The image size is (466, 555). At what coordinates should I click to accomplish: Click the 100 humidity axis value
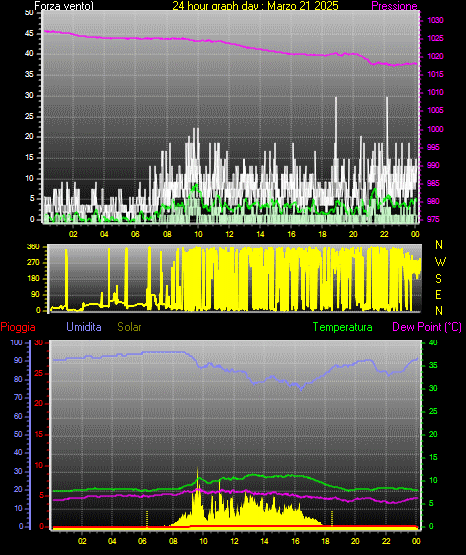coord(17,343)
